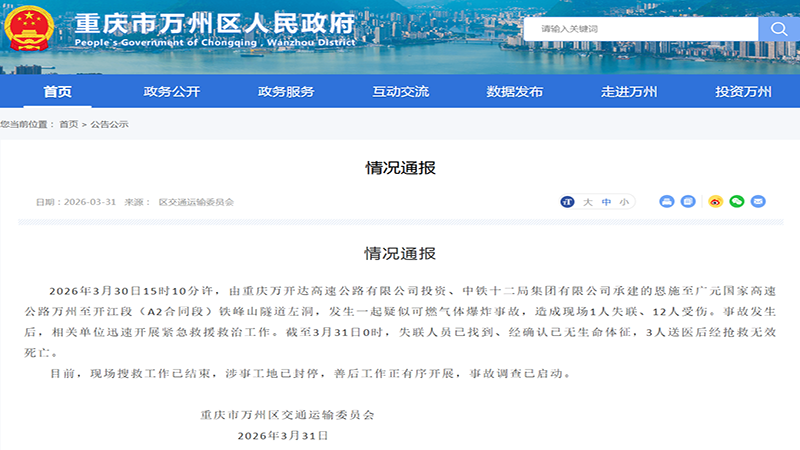Click the paragraph beginning 目前，现场搜救工作已结束
This screenshot has width=800, height=450.
point(311,373)
